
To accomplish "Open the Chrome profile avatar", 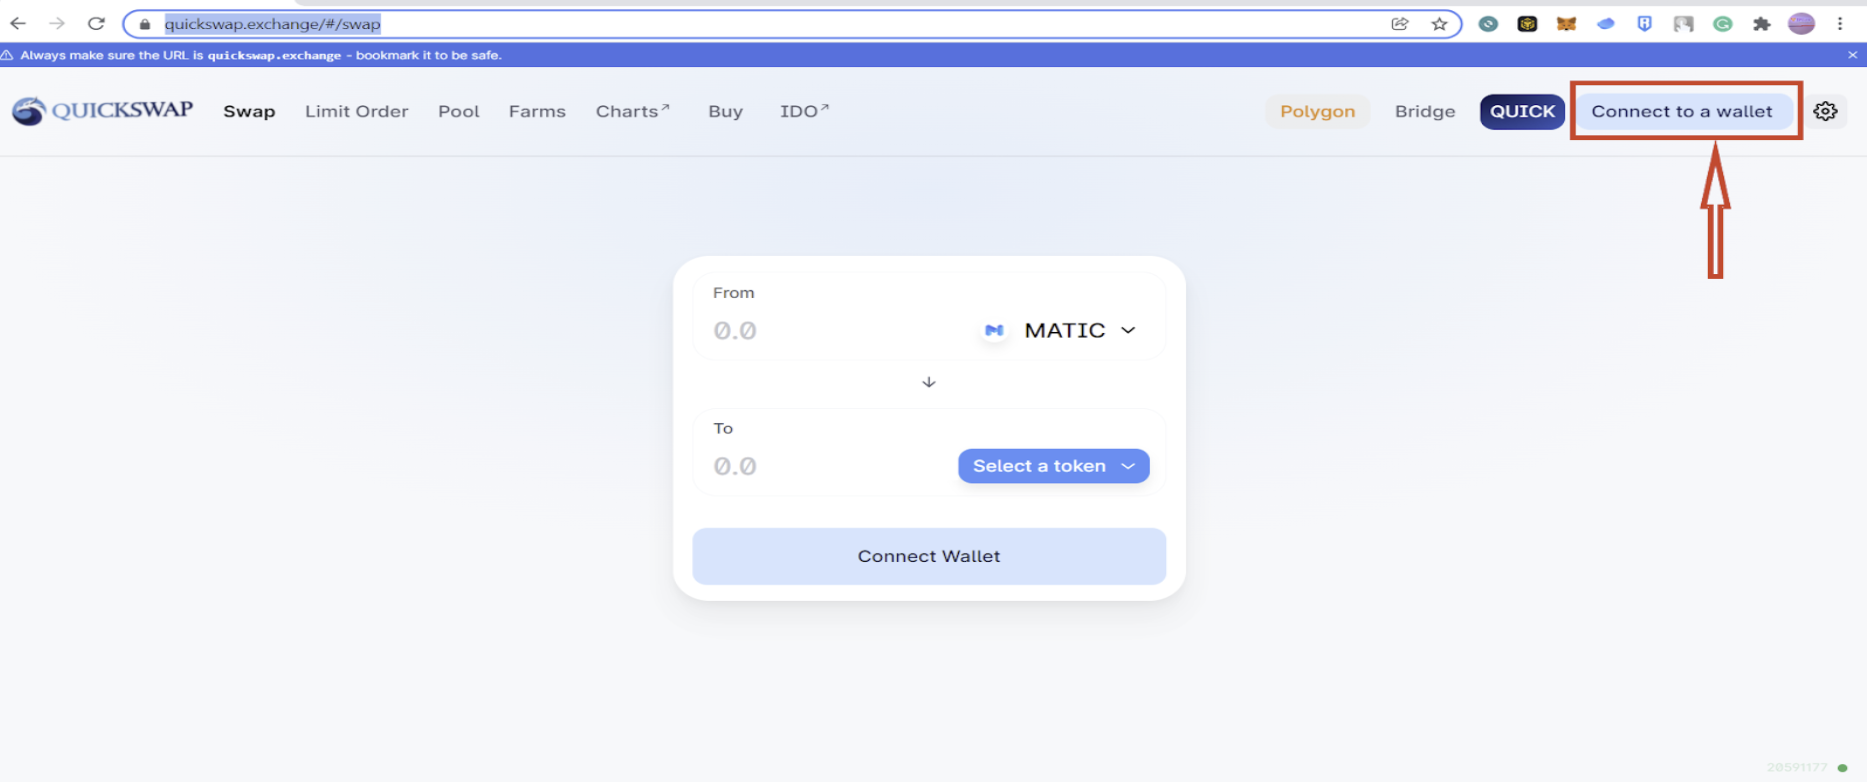I will [x=1801, y=24].
